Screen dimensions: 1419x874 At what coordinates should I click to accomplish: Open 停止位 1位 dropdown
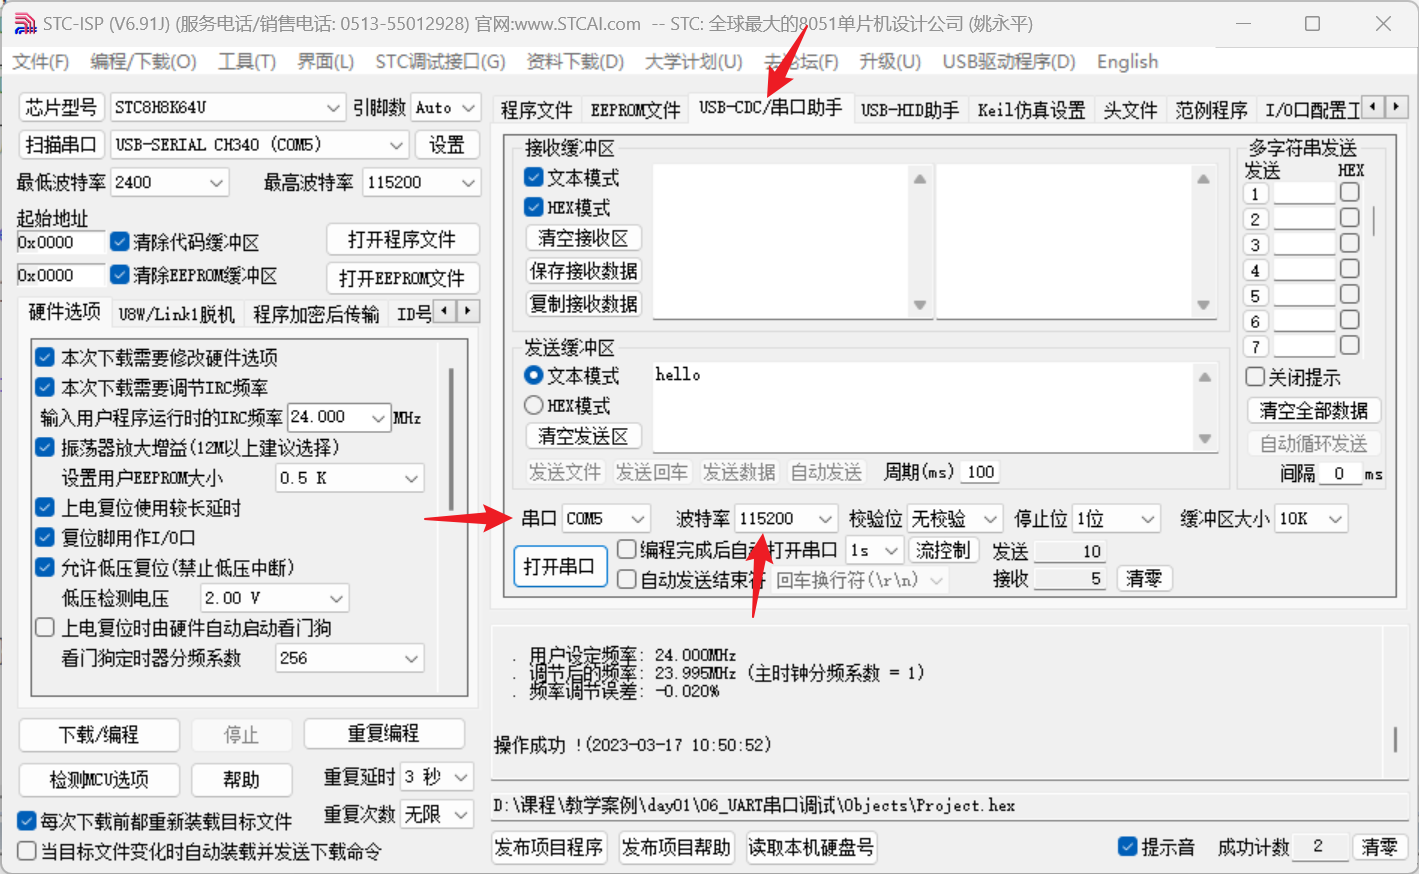point(1116,518)
